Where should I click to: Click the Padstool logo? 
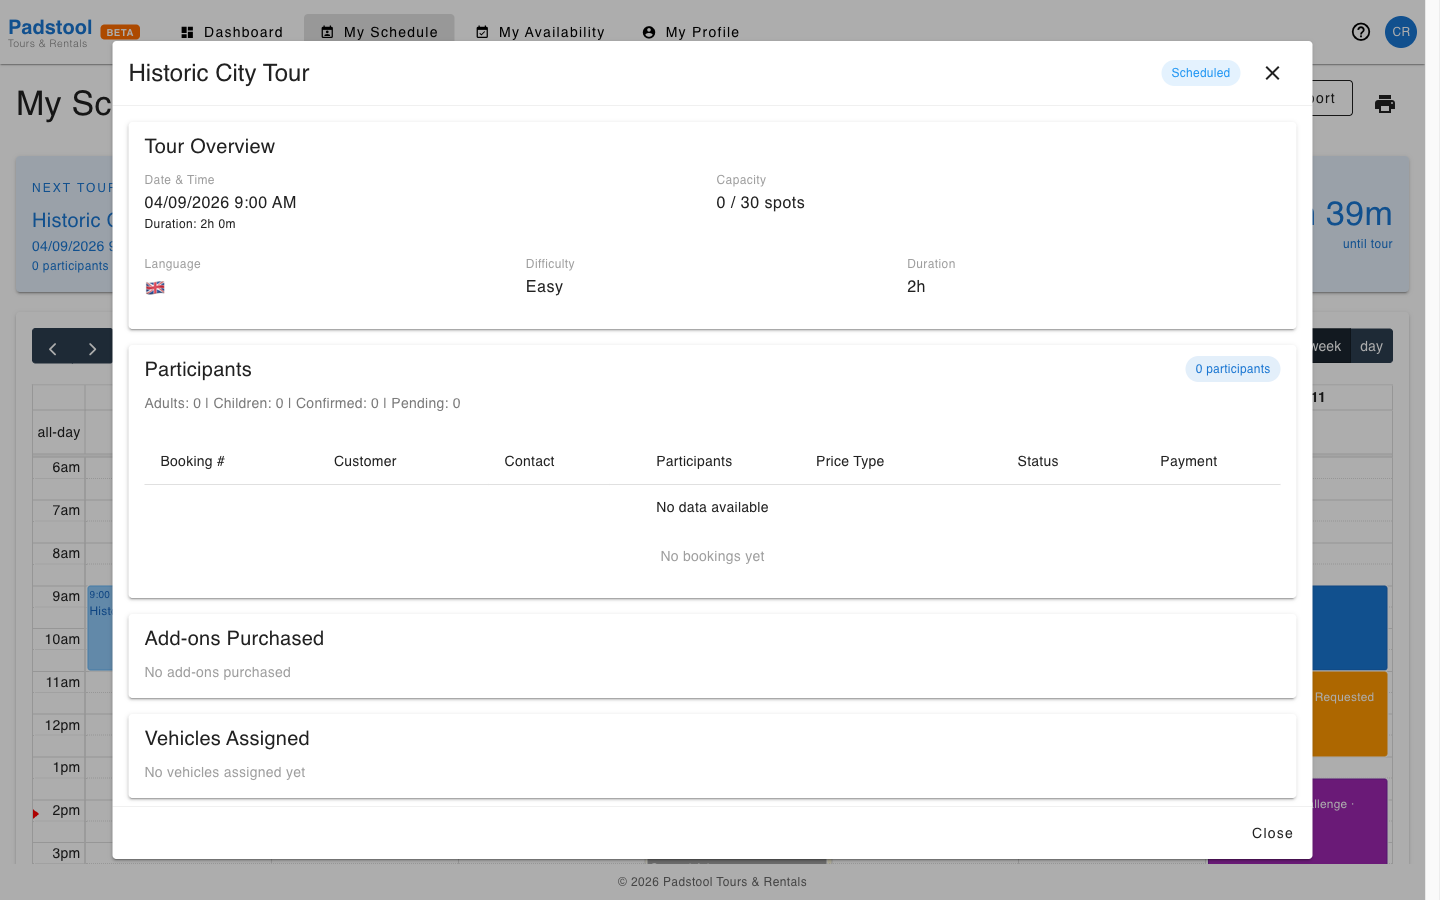[x=50, y=32]
